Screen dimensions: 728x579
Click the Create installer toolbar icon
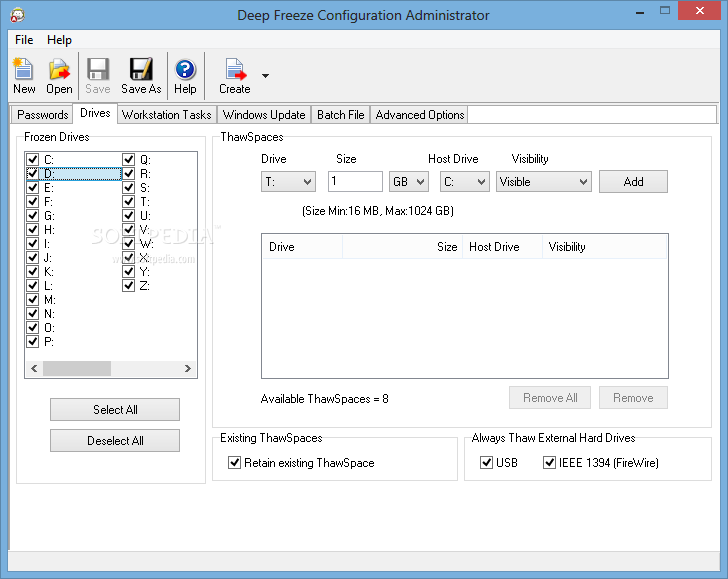(x=235, y=76)
